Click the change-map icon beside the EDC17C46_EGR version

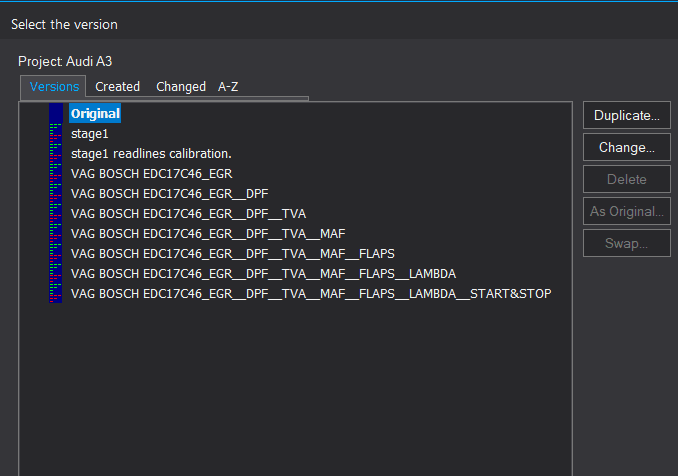click(56, 173)
